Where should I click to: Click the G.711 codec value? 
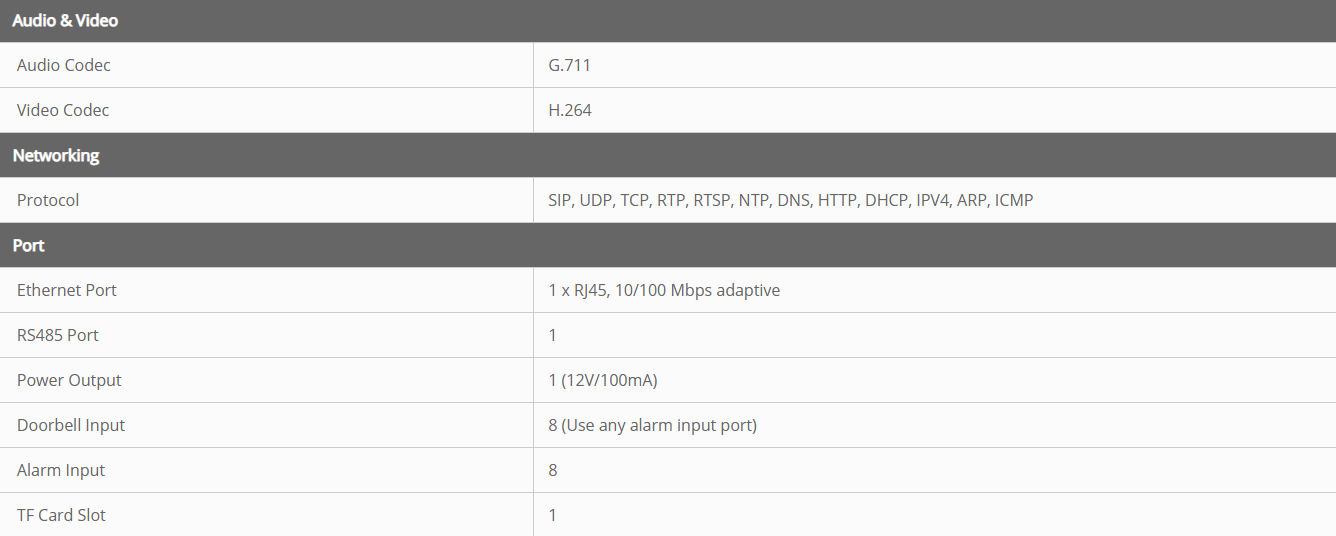coord(570,65)
